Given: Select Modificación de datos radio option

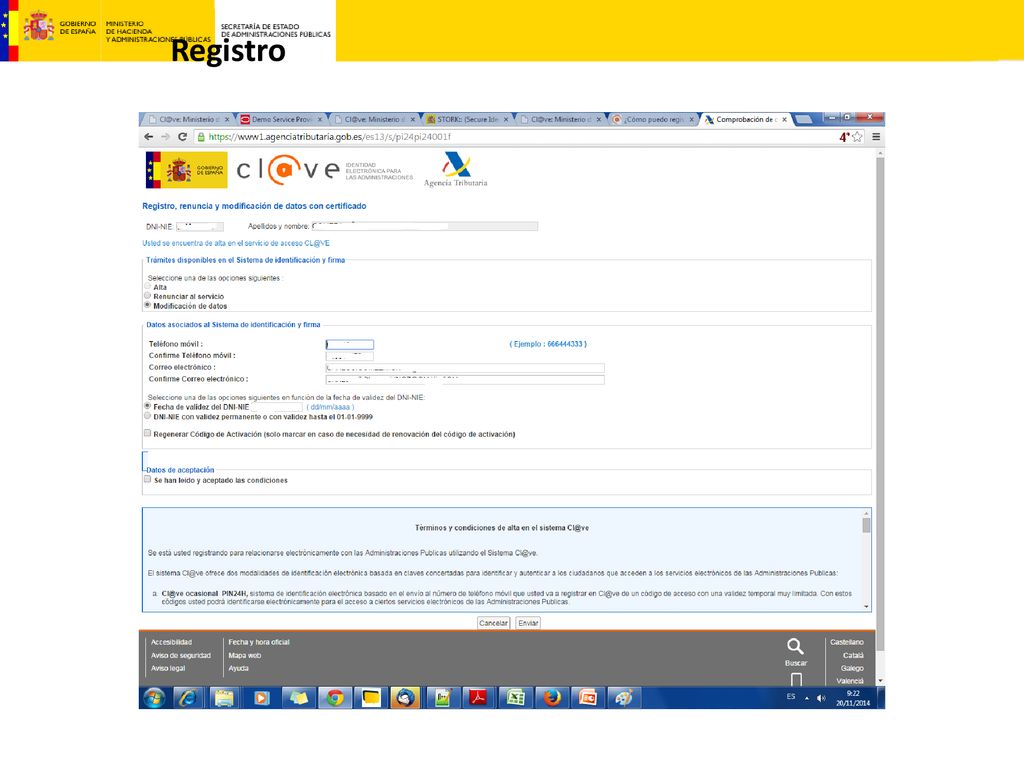Looking at the screenshot, I should (x=148, y=305).
